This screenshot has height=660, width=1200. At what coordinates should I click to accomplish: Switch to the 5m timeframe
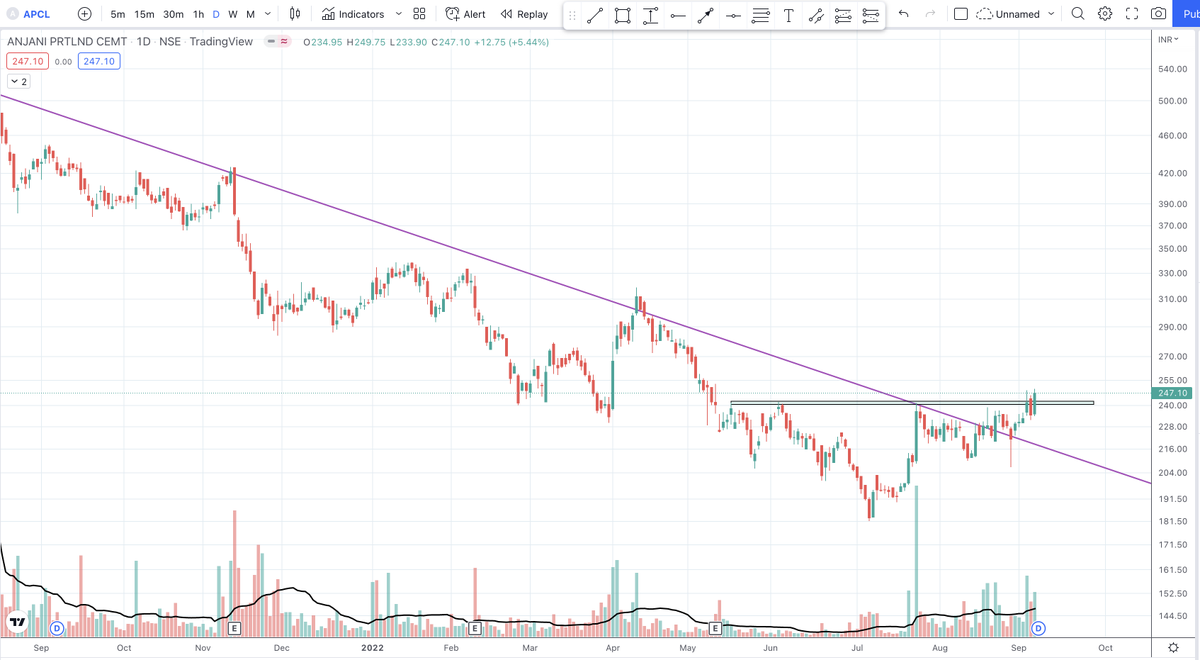[x=118, y=14]
